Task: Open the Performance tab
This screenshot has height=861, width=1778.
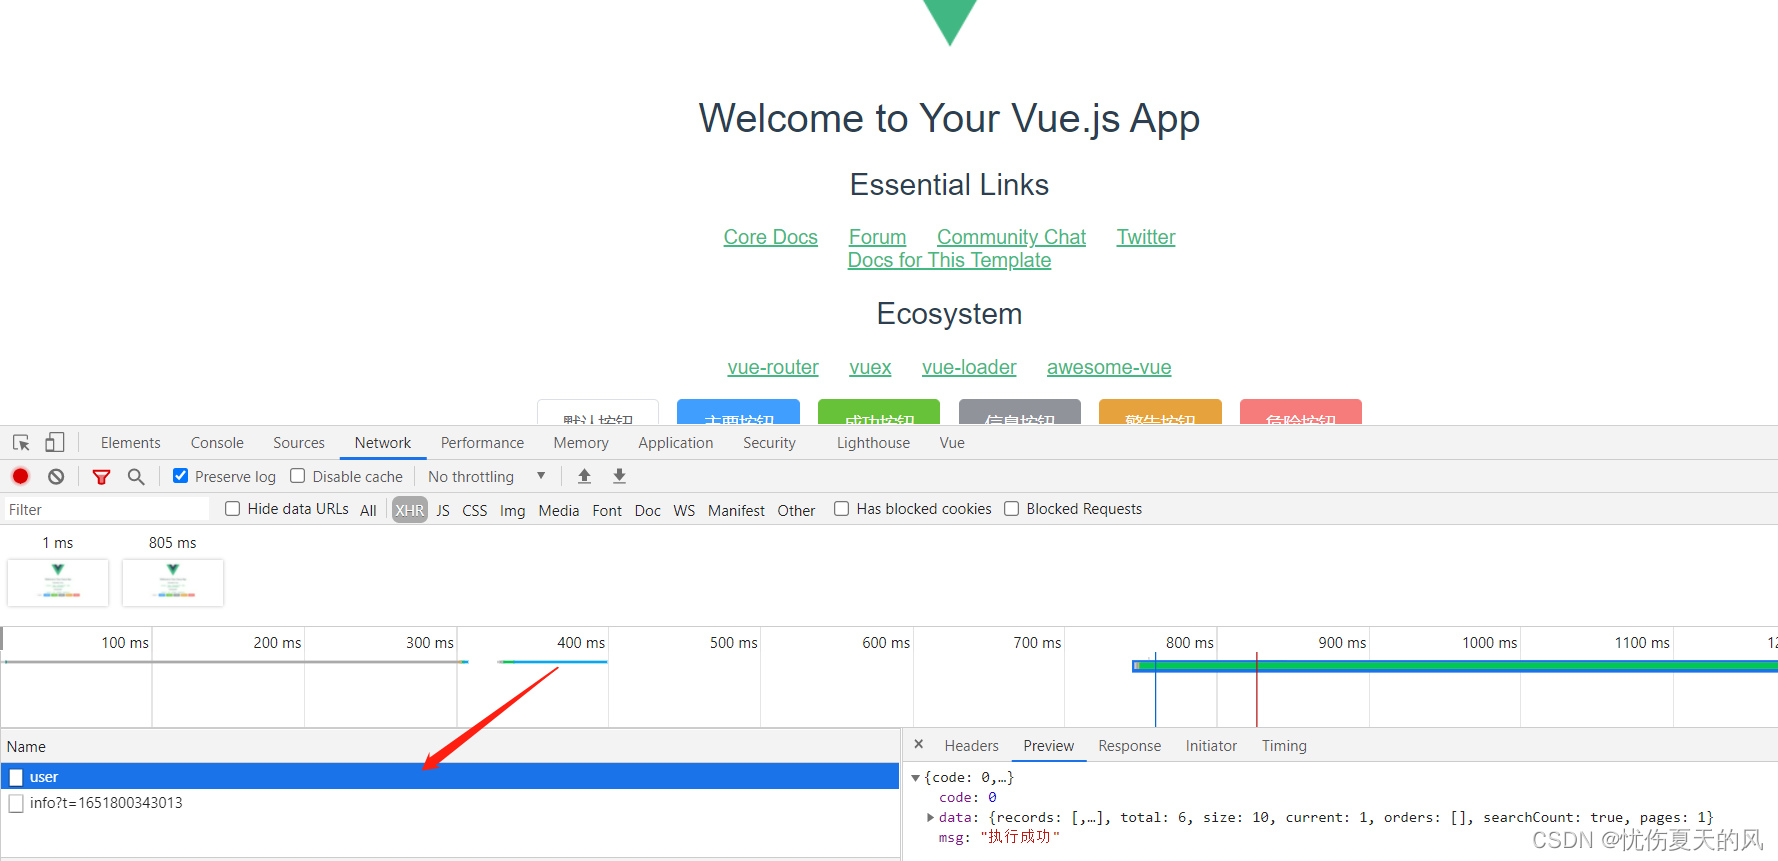Action: click(x=482, y=442)
